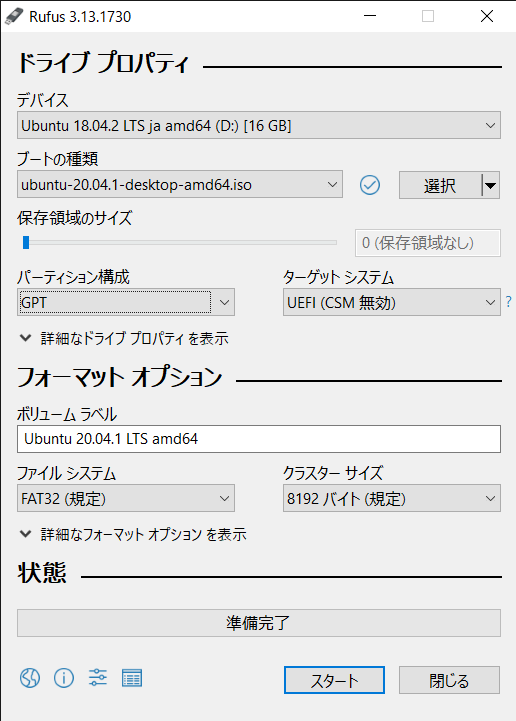The height and width of the screenshot is (721, 516).
Task: Click the target system help question mark
Action: (508, 302)
